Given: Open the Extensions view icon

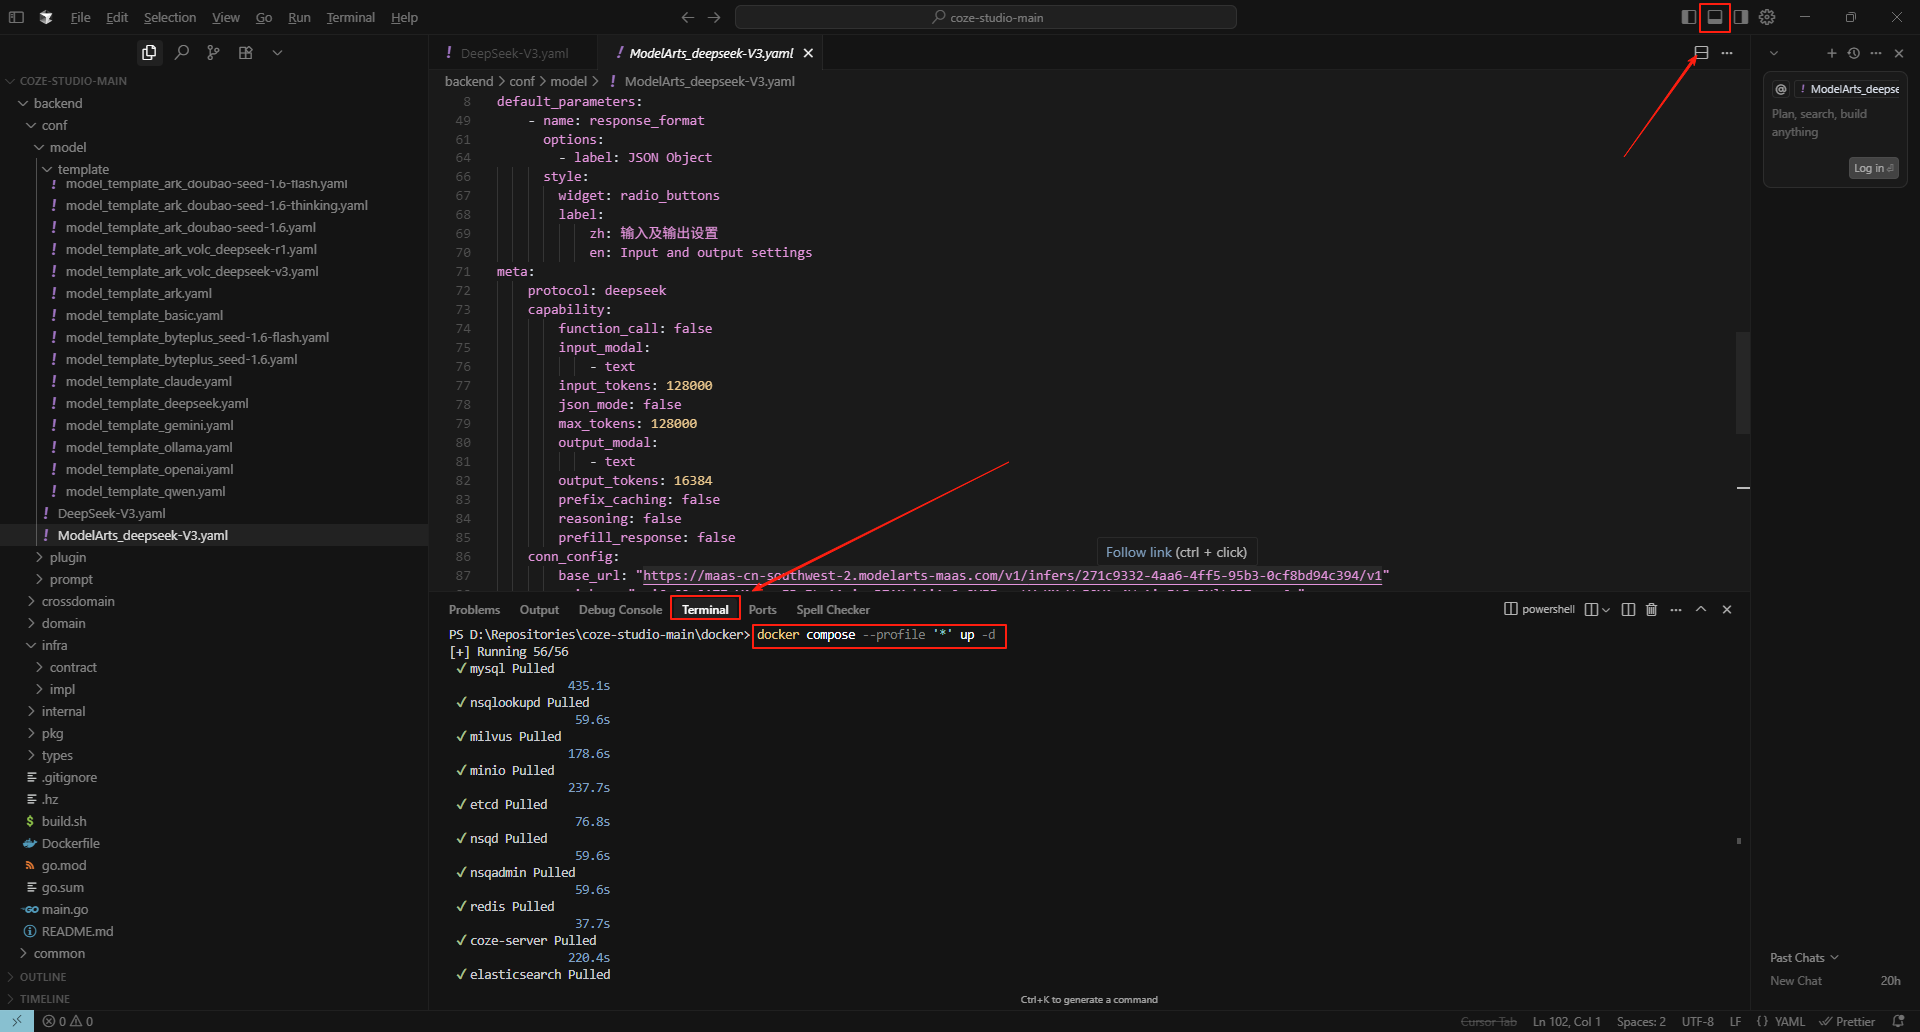Looking at the screenshot, I should (245, 53).
